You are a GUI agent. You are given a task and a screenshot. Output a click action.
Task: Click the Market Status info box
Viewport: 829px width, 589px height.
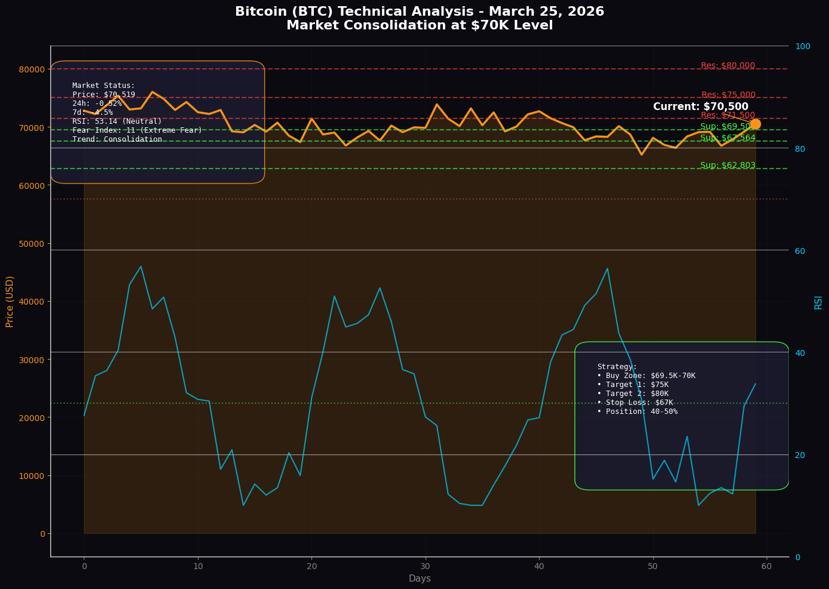pyautogui.click(x=158, y=122)
